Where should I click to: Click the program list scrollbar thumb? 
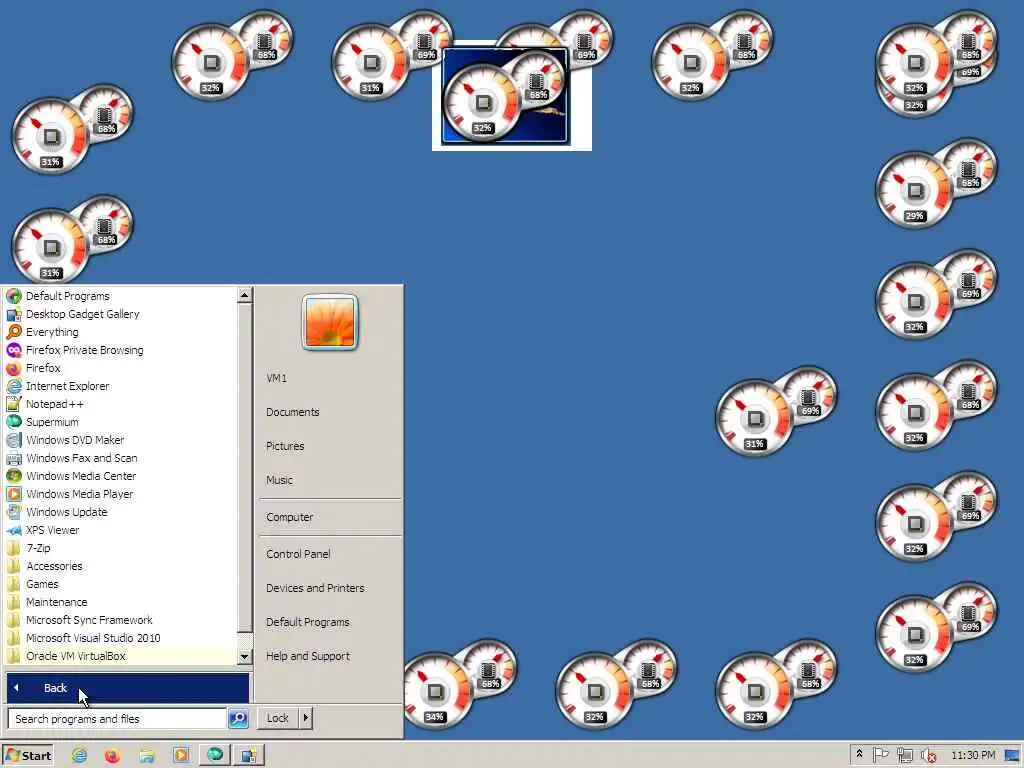point(245,467)
